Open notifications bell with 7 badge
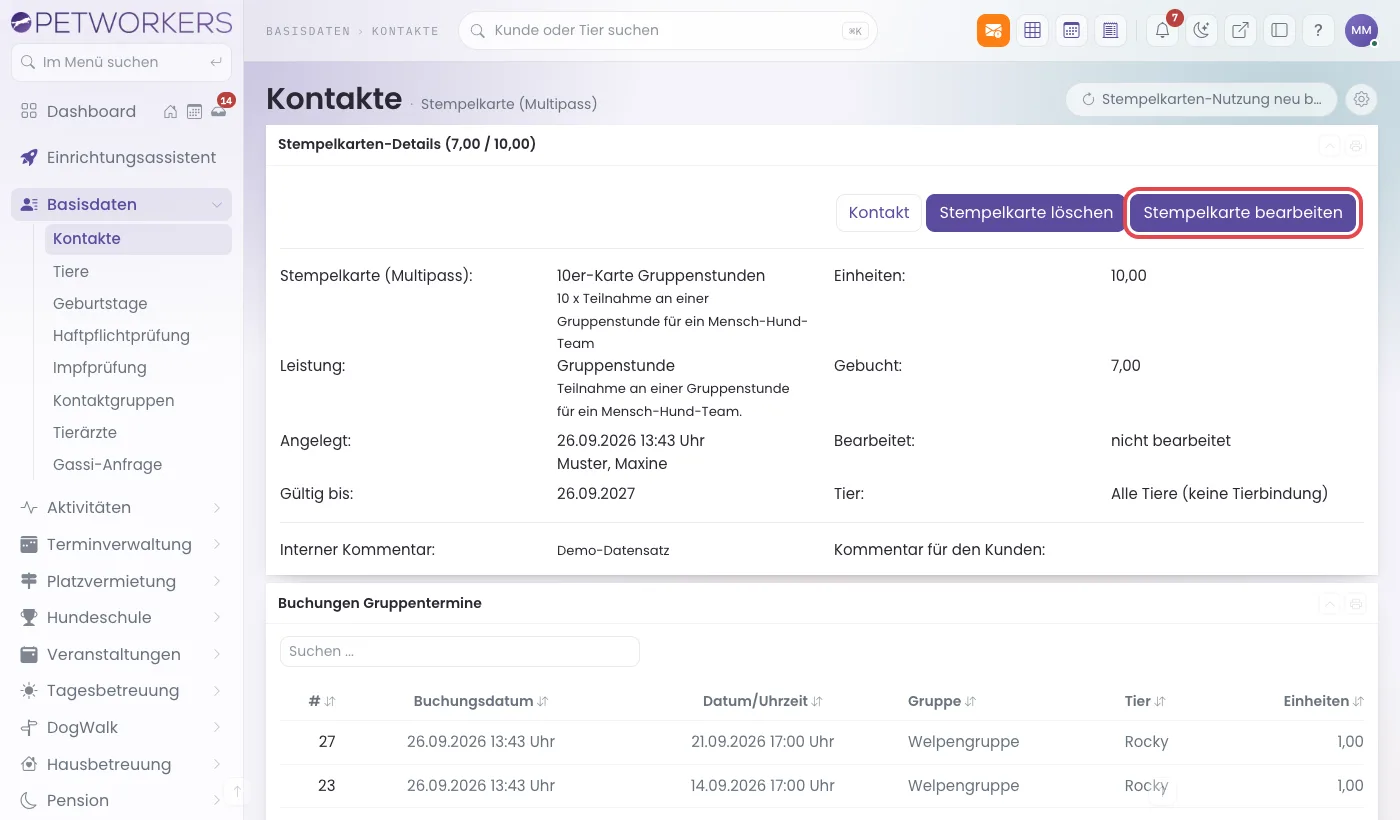Image resolution: width=1400 pixels, height=820 pixels. tap(1163, 30)
